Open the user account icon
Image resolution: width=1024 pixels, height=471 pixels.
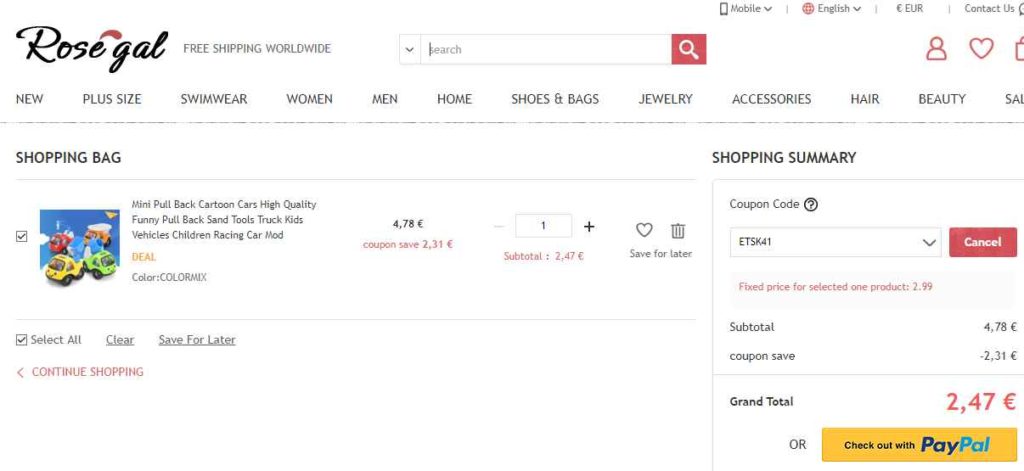tap(936, 48)
